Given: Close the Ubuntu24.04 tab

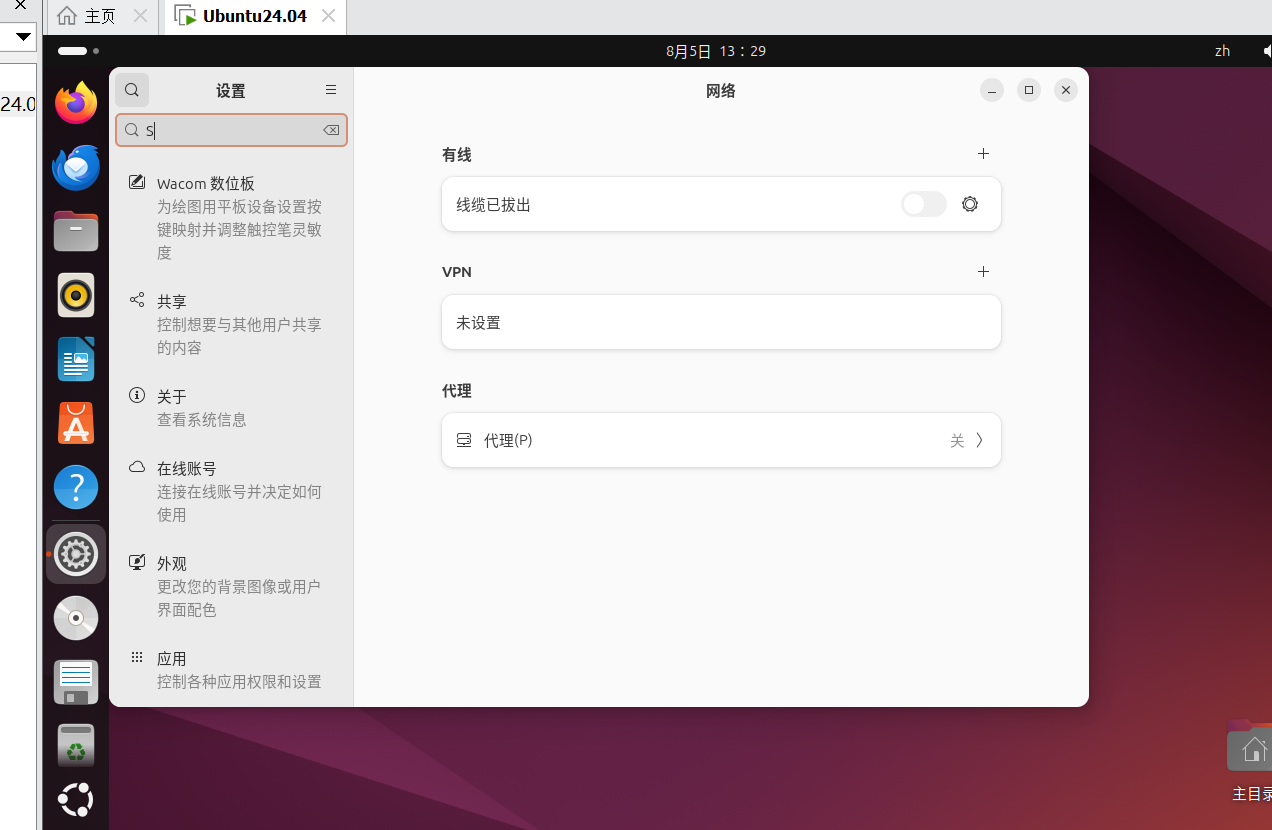Looking at the screenshot, I should point(327,16).
